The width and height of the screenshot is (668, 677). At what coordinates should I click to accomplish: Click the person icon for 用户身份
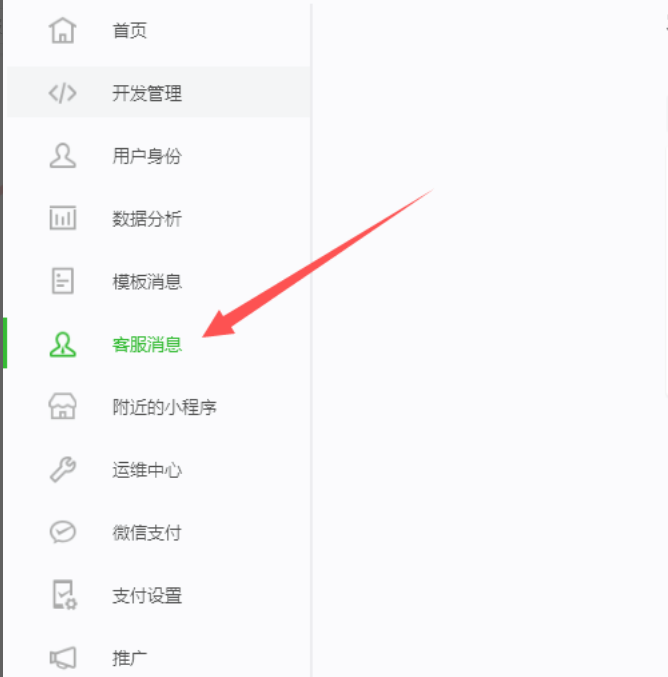coord(63,155)
